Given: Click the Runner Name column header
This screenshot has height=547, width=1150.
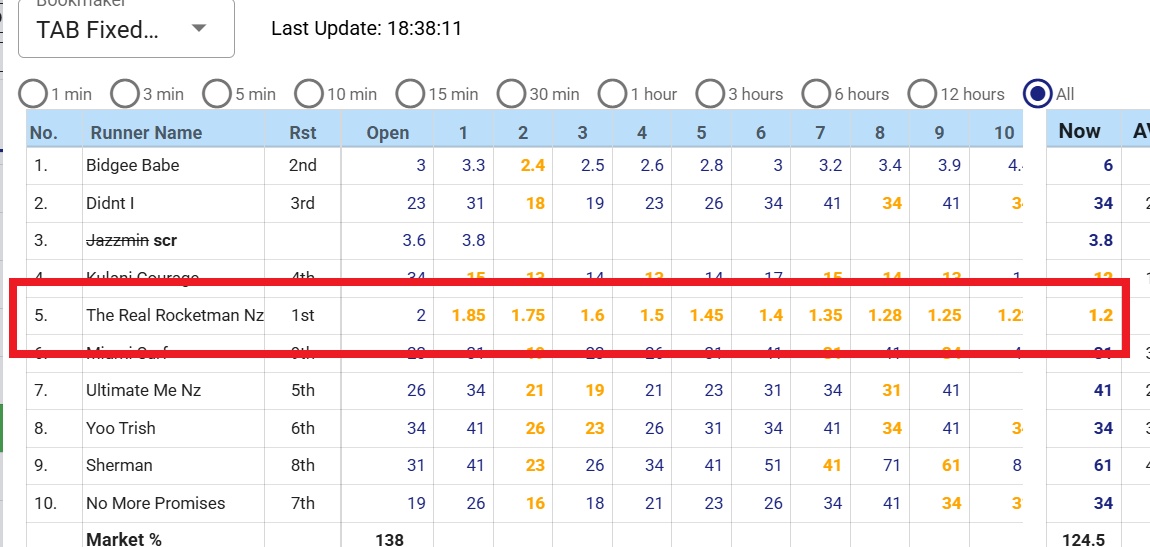Looking at the screenshot, I should [x=146, y=132].
